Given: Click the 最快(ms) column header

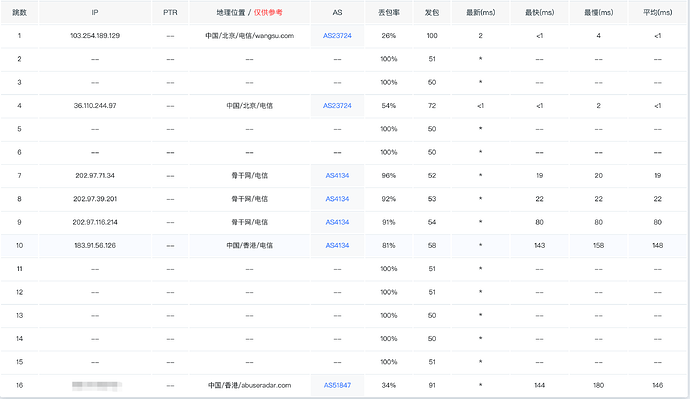Looking at the screenshot, I should tap(540, 12).
